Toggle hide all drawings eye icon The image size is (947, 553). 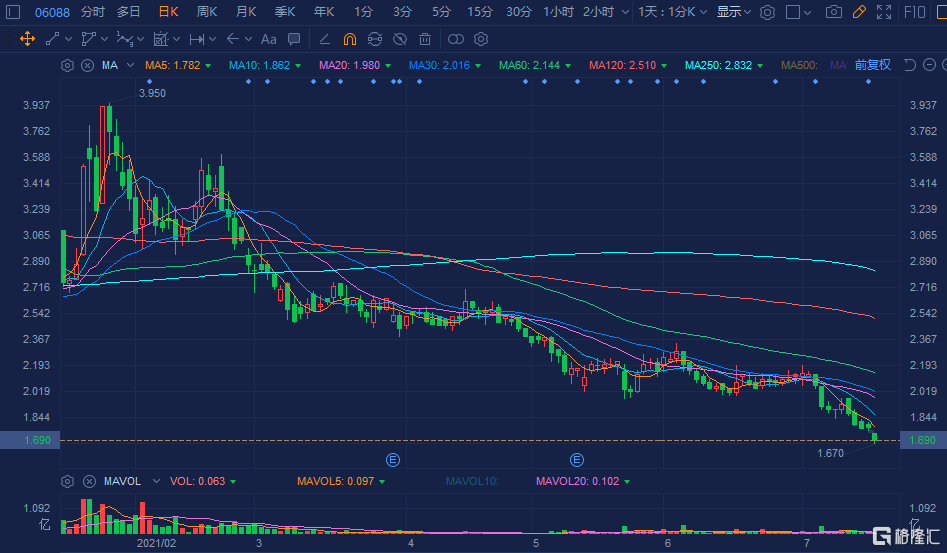pyautogui.click(x=399, y=39)
